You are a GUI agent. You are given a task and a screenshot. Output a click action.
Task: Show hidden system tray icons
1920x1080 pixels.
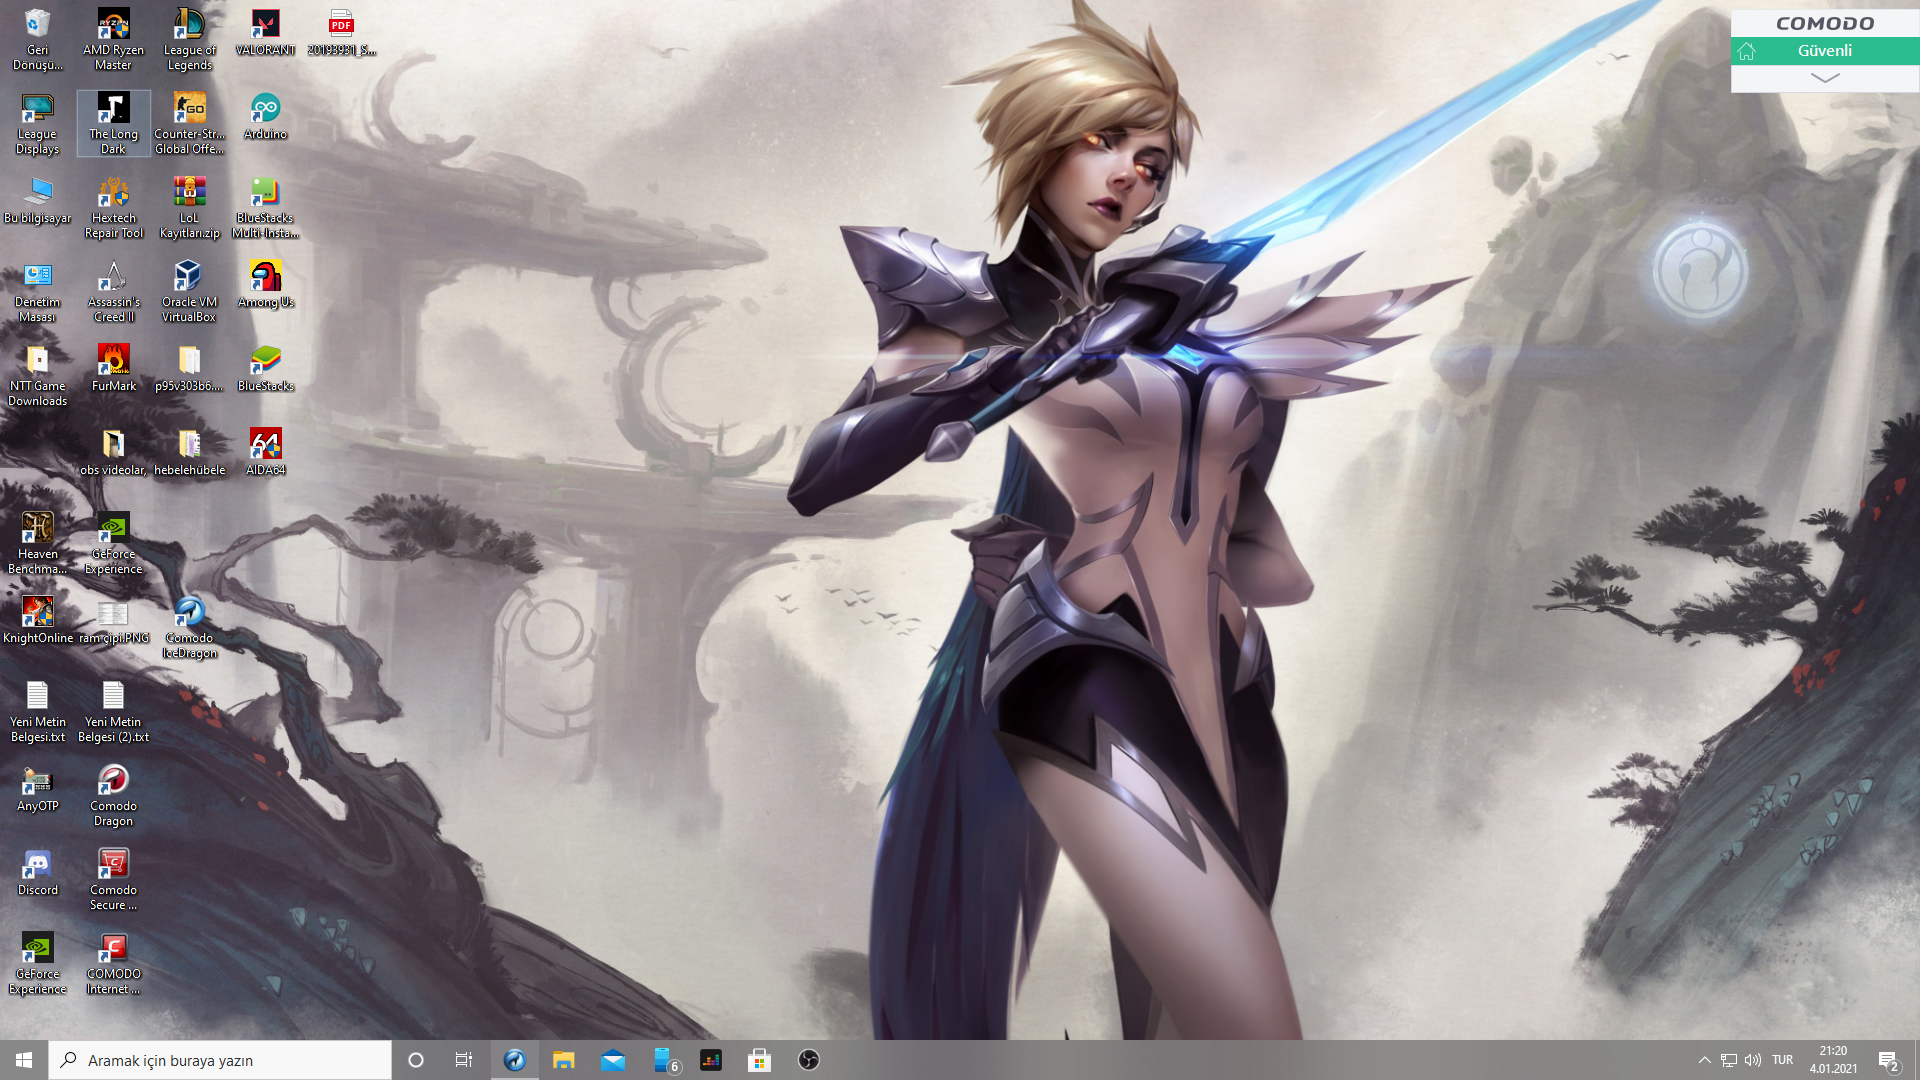point(1704,1060)
